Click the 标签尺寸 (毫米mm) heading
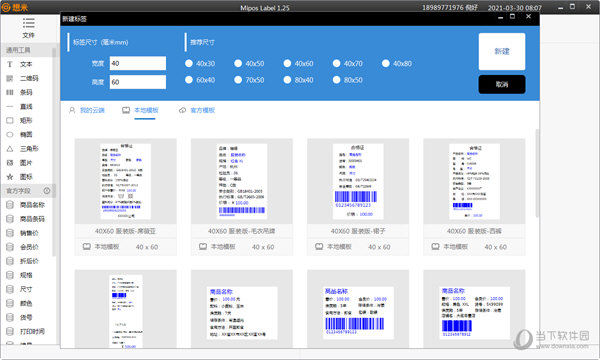This screenshot has height=360, width=600. tap(101, 42)
